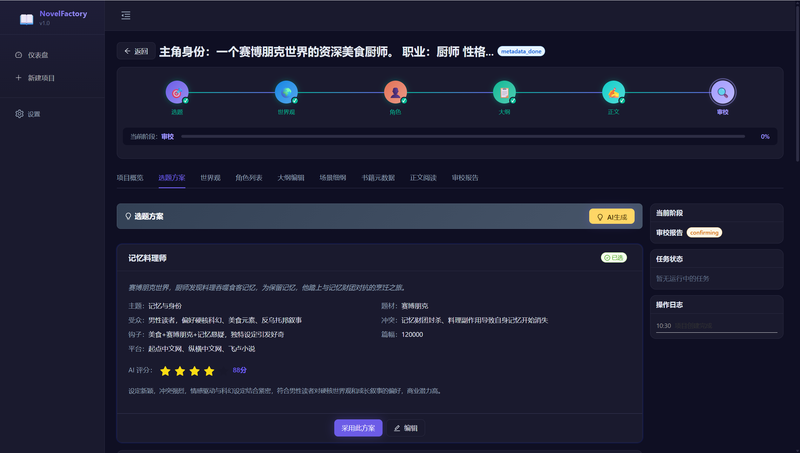Click the 题材 value 赛博朋克

[x=415, y=306]
